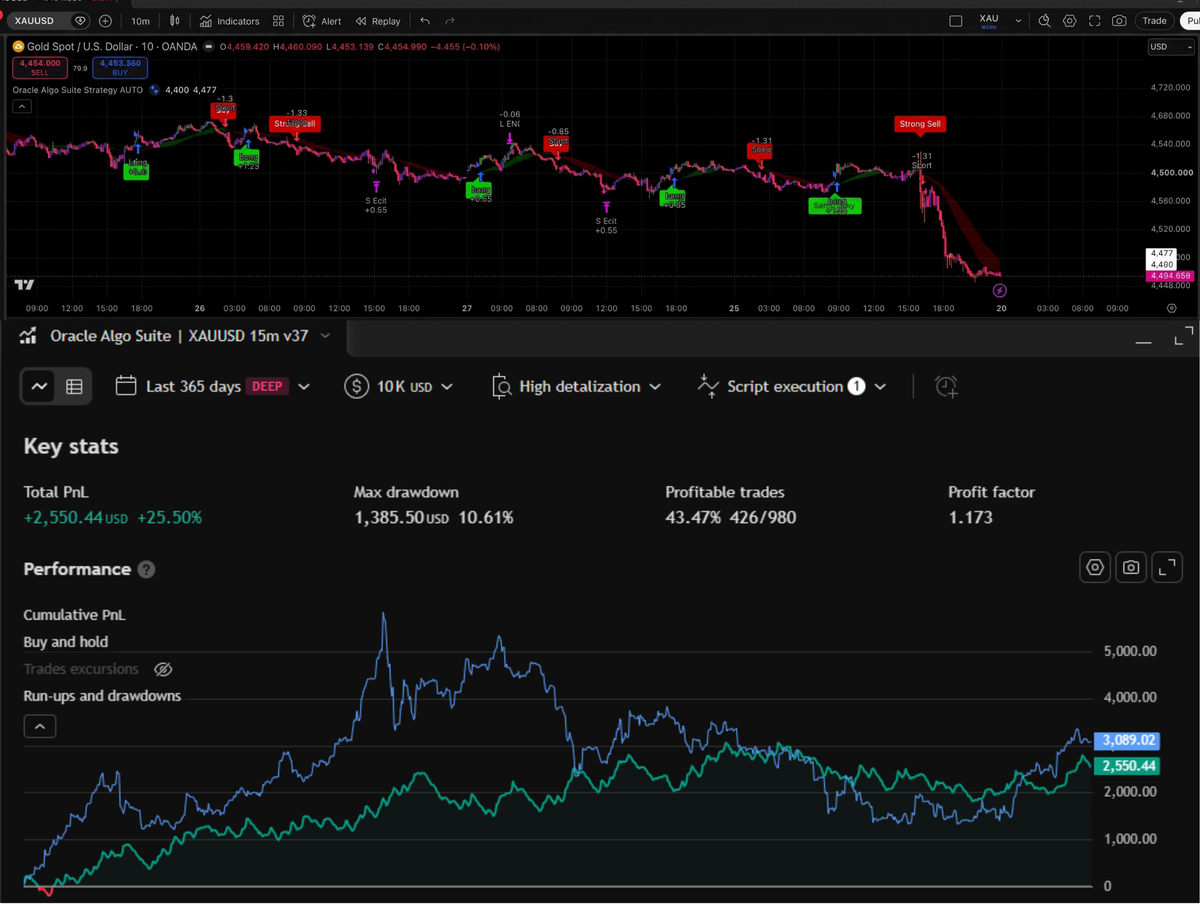Viewport: 1200px width, 904px height.
Task: Open the 10m interval selector
Action: point(140,21)
